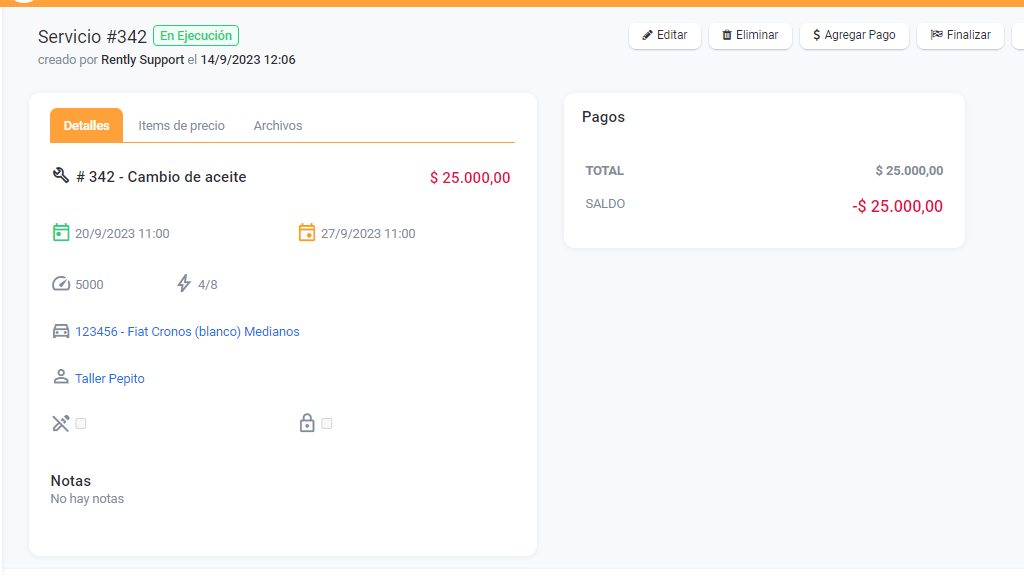The image size is (1024, 576).
Task: Open the Items de precio tab
Action: click(181, 126)
